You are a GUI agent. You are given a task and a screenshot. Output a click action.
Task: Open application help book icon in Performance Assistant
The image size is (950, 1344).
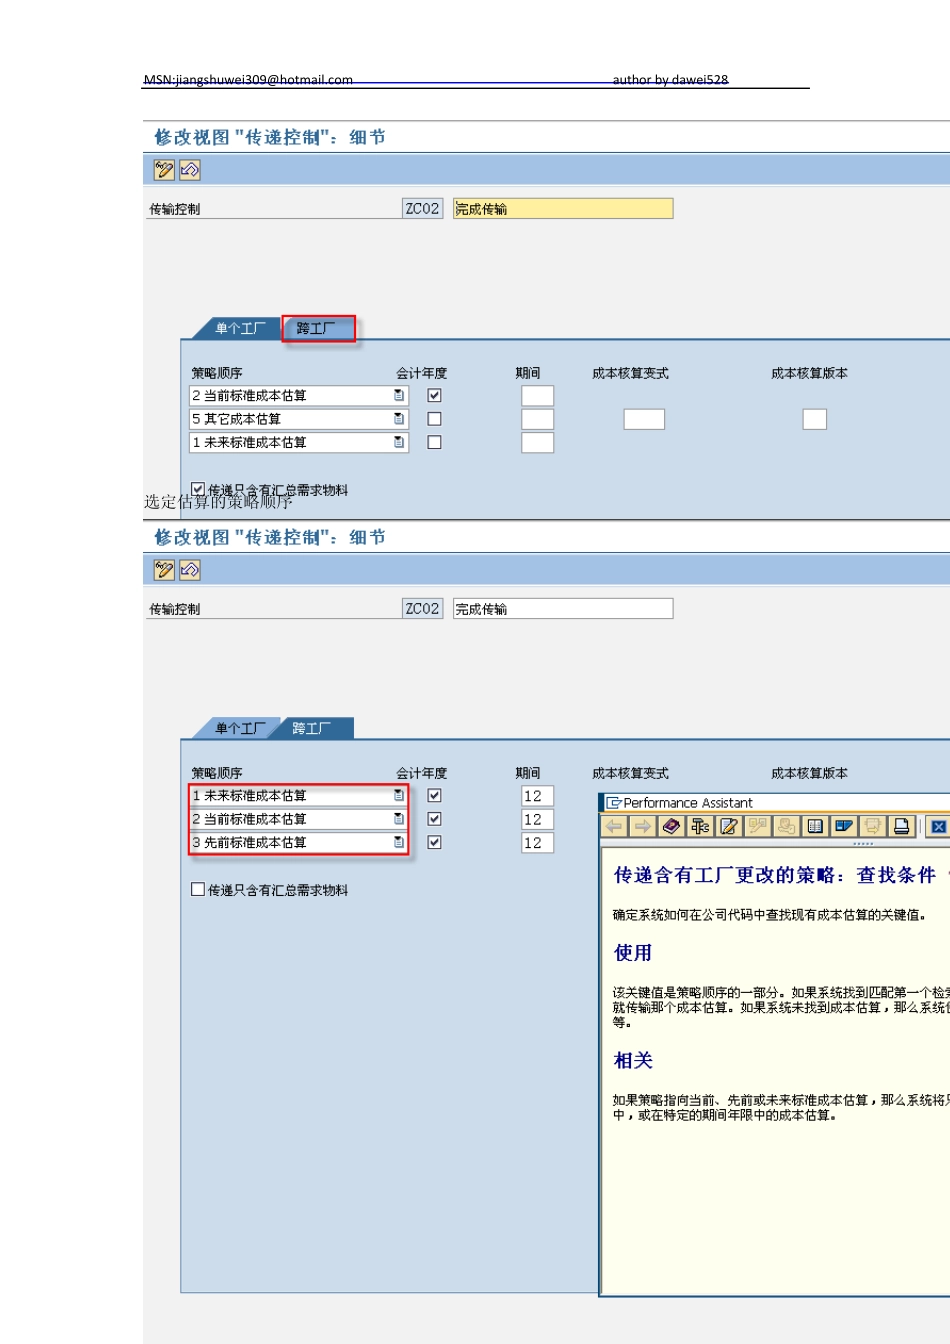point(672,826)
